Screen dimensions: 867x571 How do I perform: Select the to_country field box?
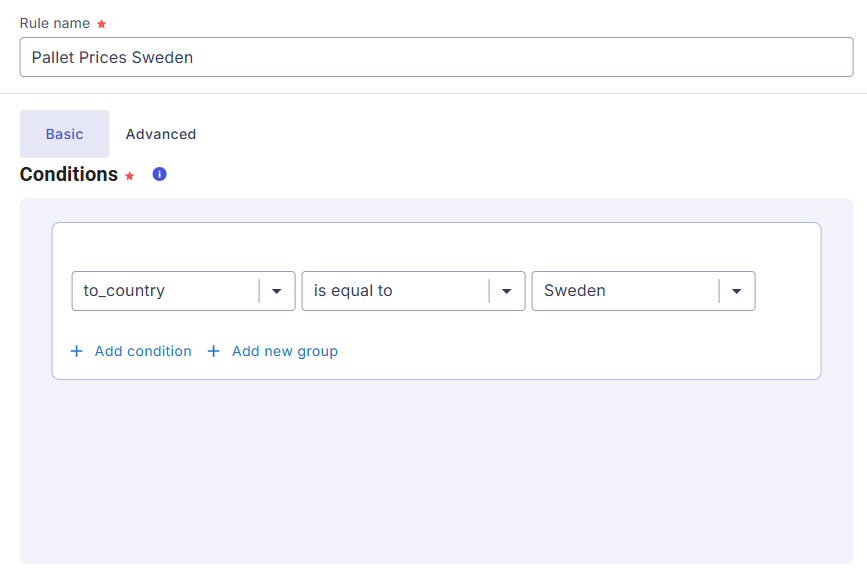point(184,291)
